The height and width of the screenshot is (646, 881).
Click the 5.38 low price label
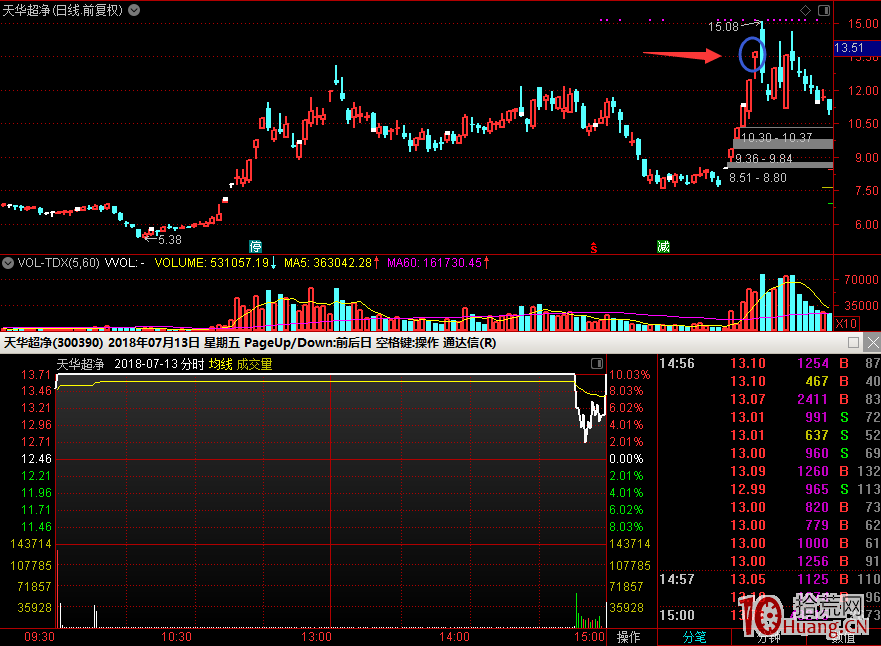click(x=170, y=240)
